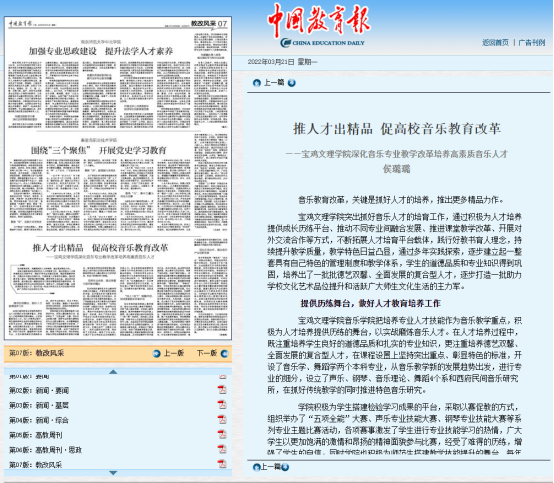The image size is (554, 483).
Task: Open top 上一篇 previous article link
Action: [274, 83]
